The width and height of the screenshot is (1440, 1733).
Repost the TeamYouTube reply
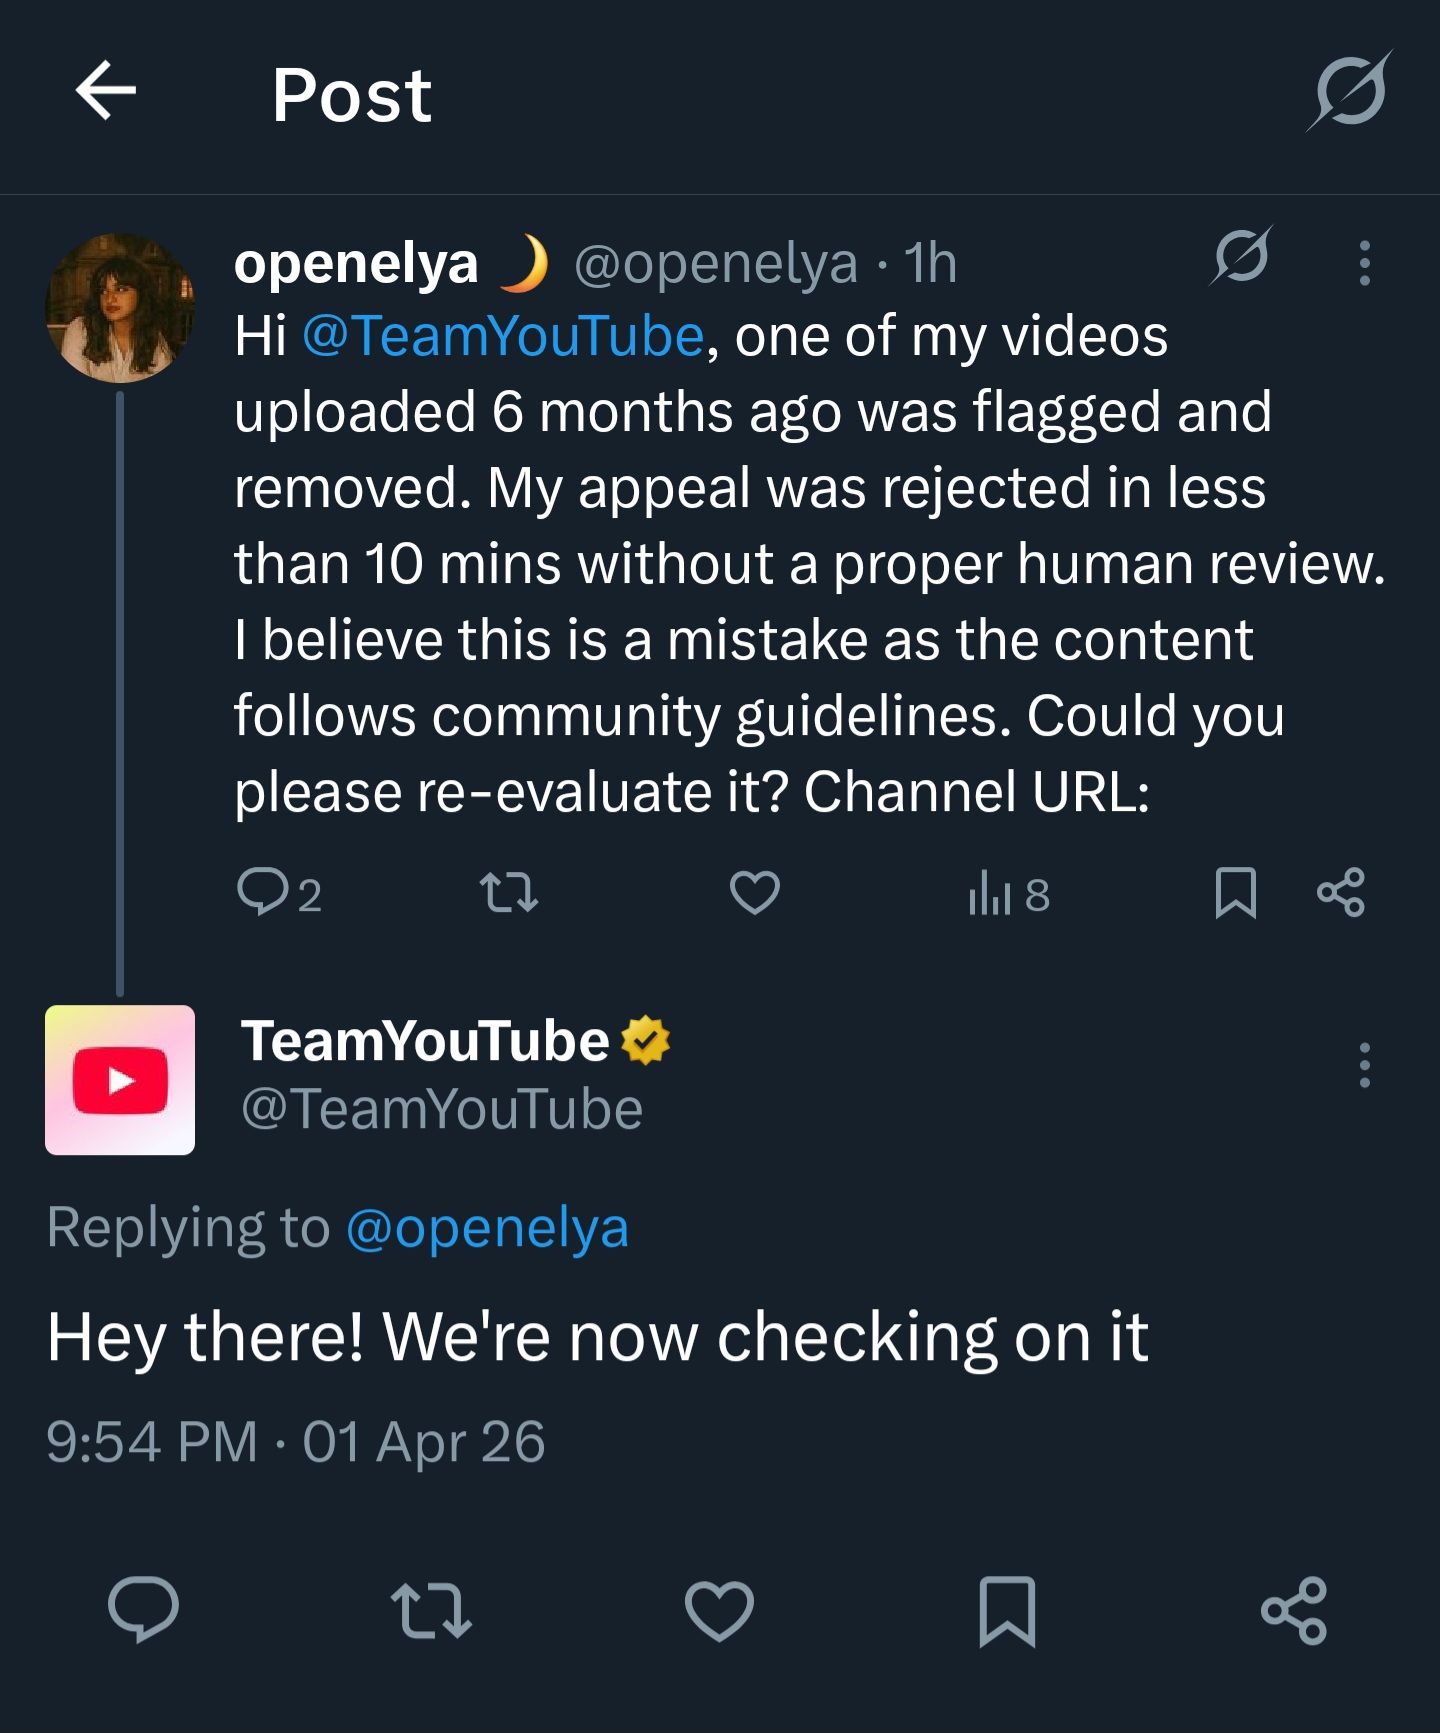[431, 1610]
